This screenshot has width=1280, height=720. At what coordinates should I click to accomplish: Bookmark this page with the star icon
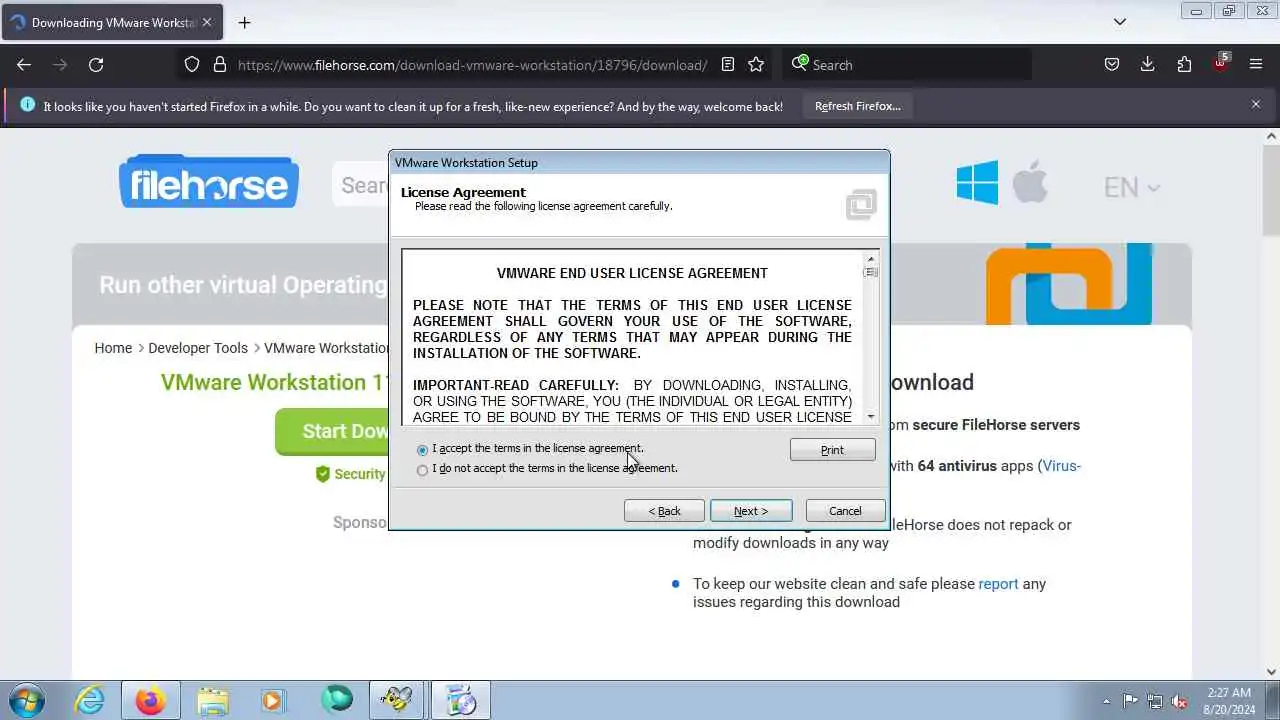tap(756, 64)
